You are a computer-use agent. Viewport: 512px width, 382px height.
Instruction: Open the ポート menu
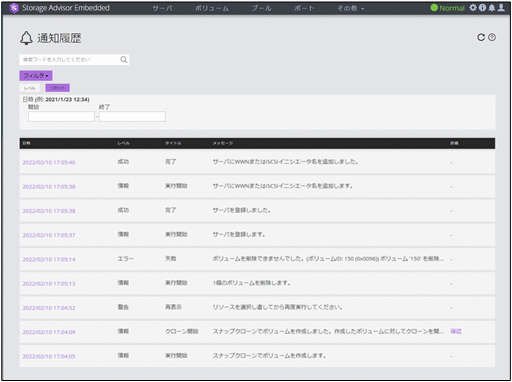[x=304, y=8]
